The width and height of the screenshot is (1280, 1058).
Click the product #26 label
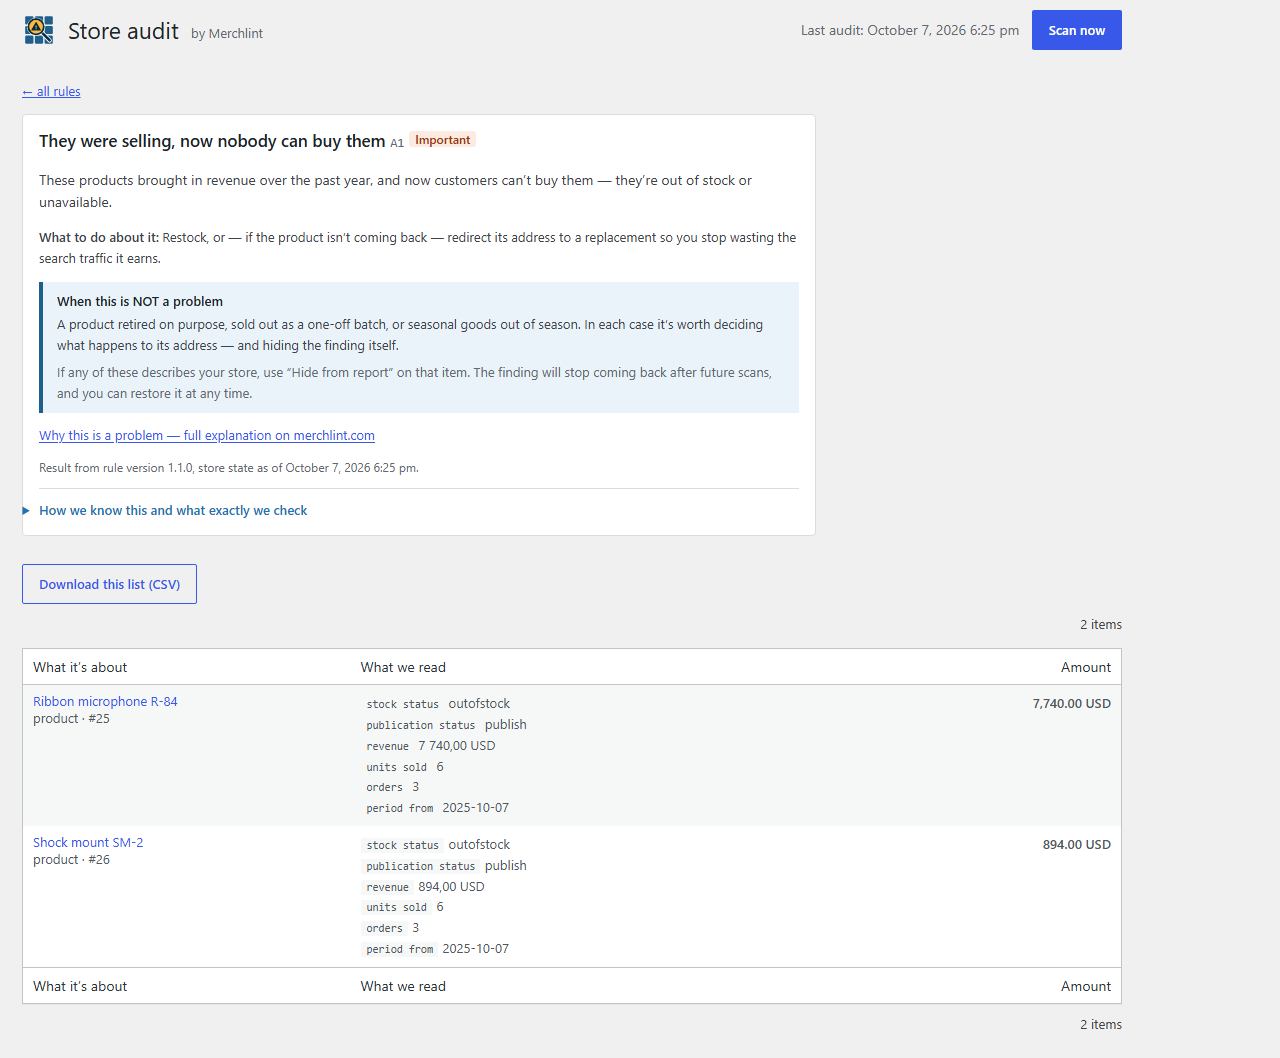point(71,859)
